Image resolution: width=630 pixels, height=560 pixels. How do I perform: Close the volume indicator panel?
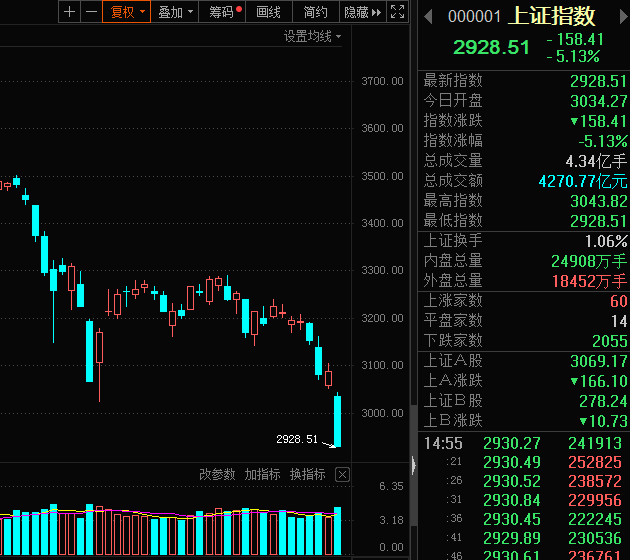pos(342,475)
